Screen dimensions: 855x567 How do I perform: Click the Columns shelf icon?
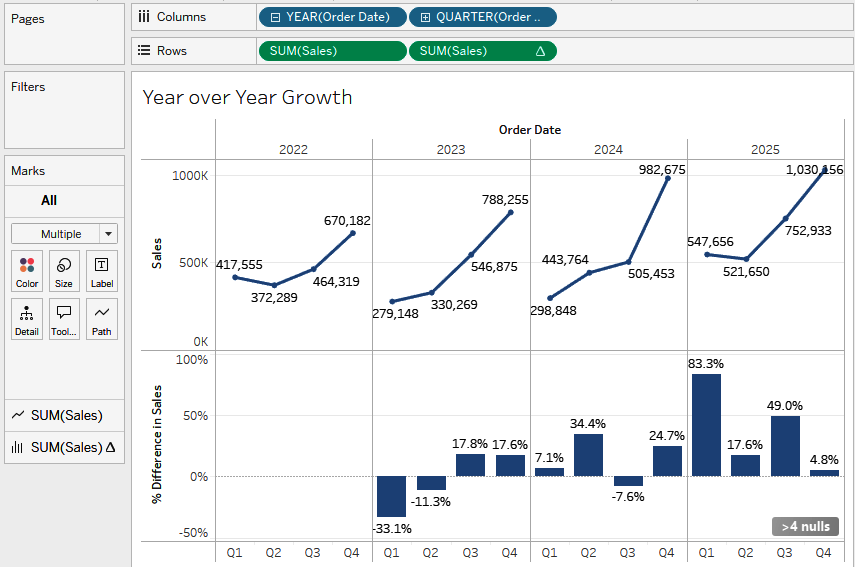(x=144, y=17)
